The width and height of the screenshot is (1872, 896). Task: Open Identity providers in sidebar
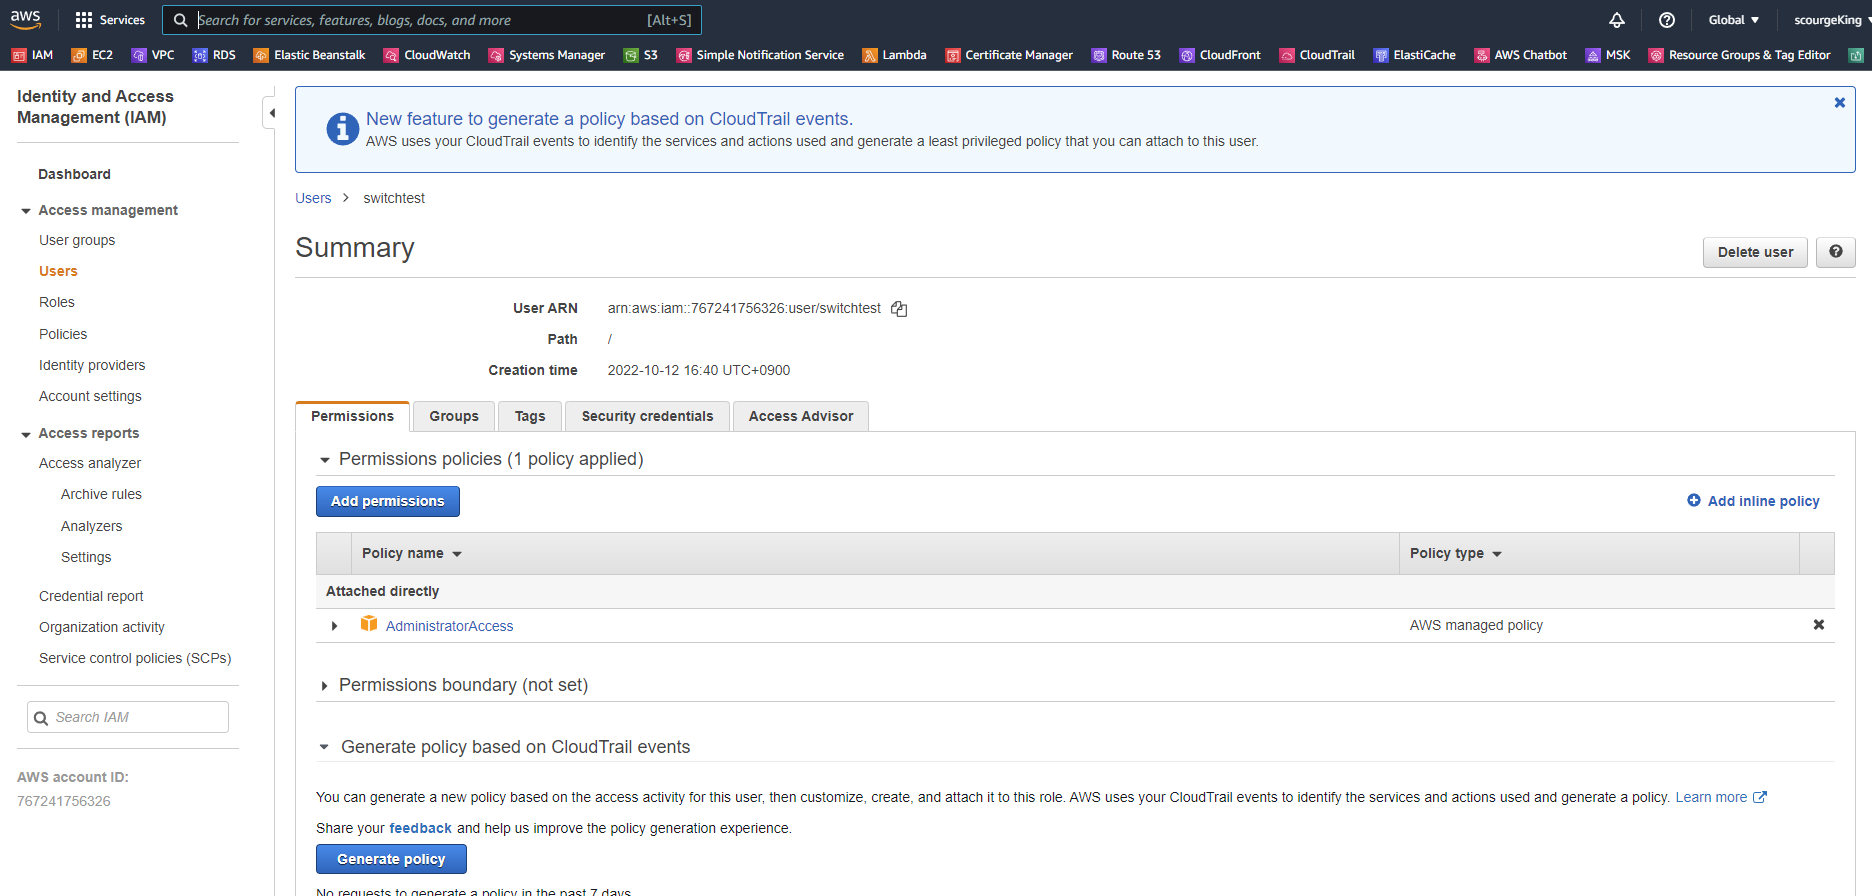coord(92,365)
